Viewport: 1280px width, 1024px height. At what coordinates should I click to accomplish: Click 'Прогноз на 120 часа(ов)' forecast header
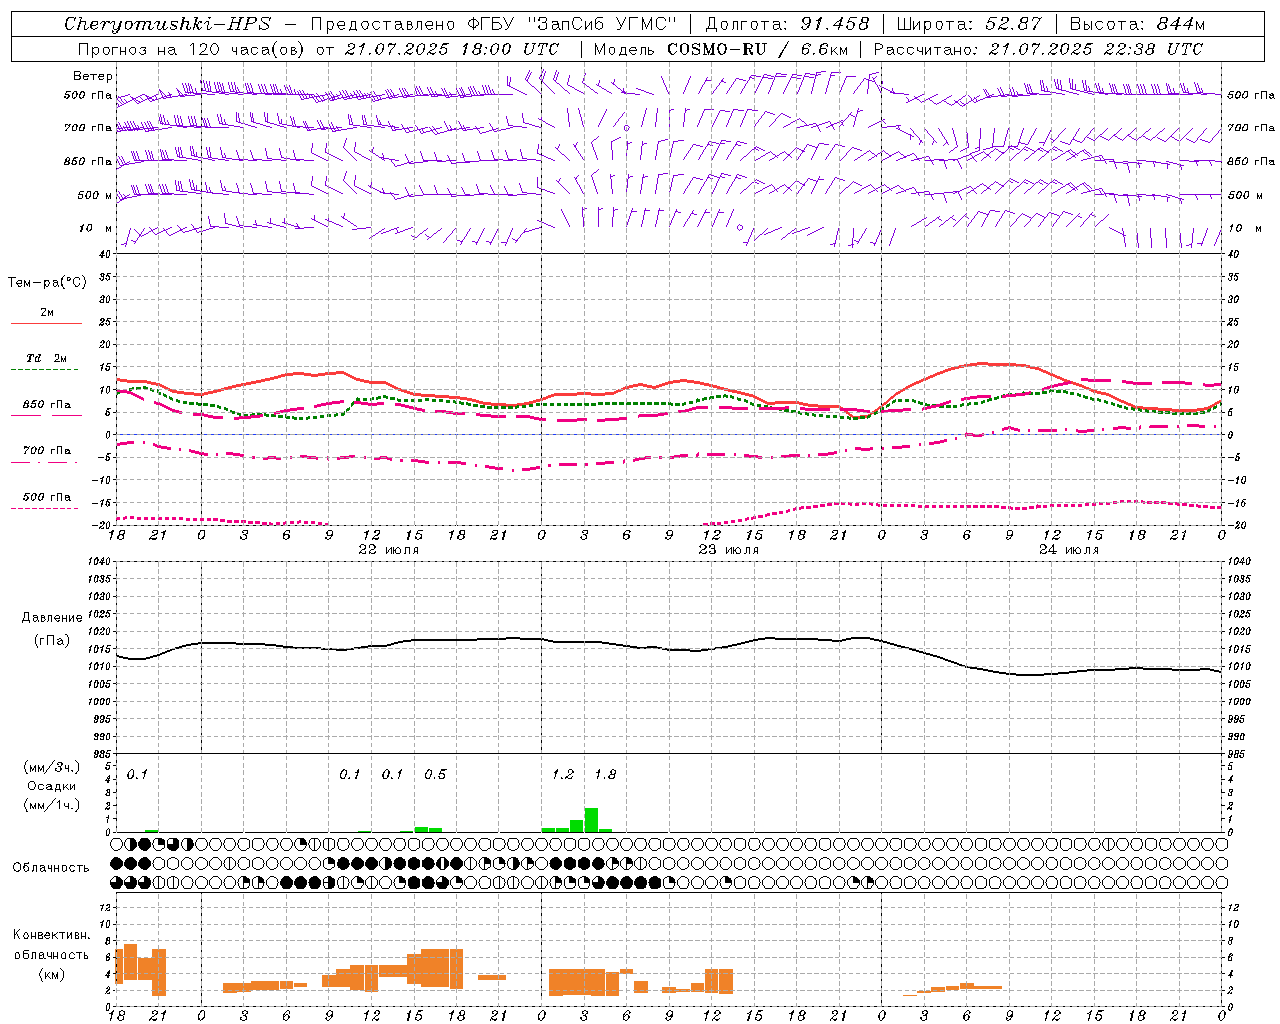point(192,49)
